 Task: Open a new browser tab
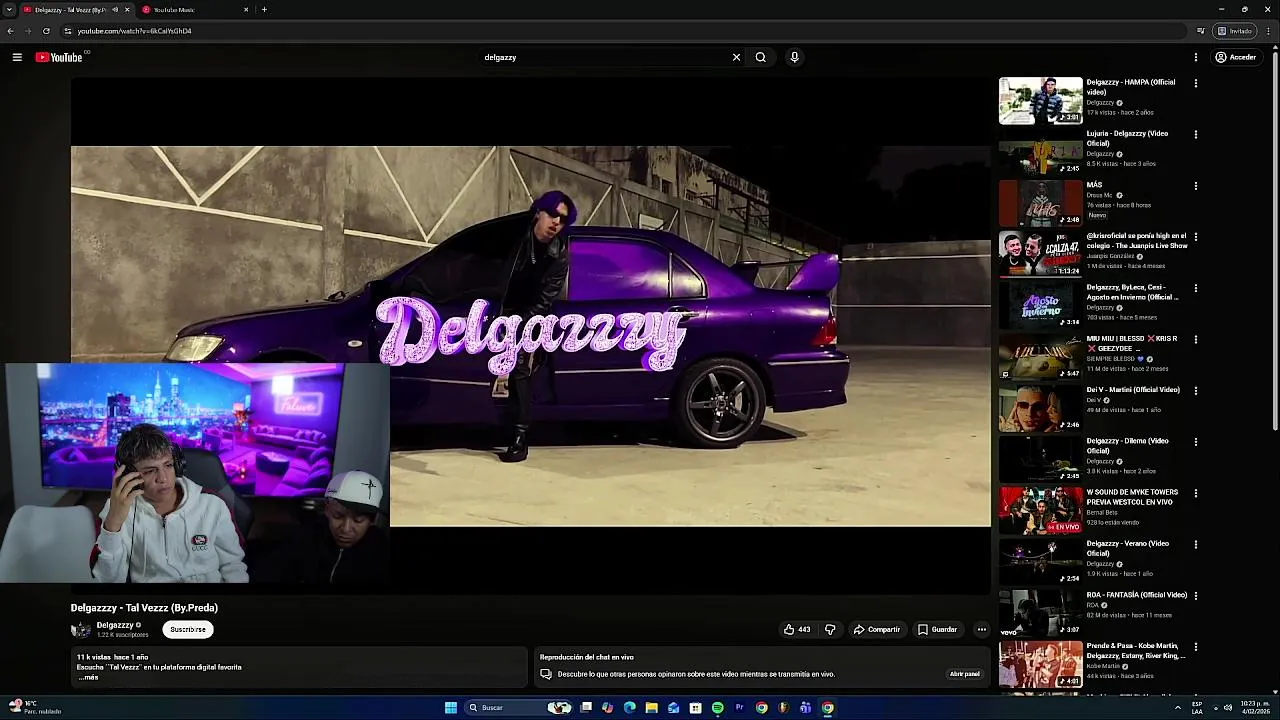point(264,10)
